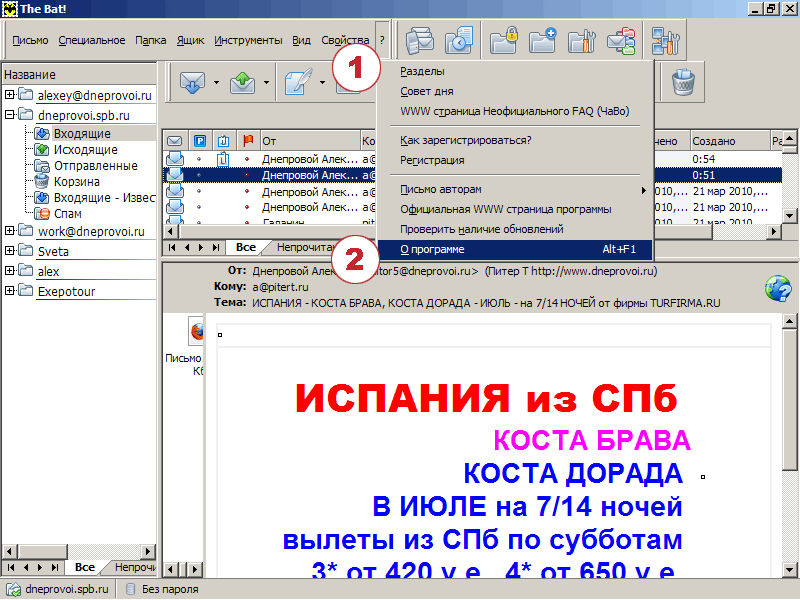Expand the work@dneprovoi.ru account node
Screen dimensions: 800x600
[x=10, y=231]
